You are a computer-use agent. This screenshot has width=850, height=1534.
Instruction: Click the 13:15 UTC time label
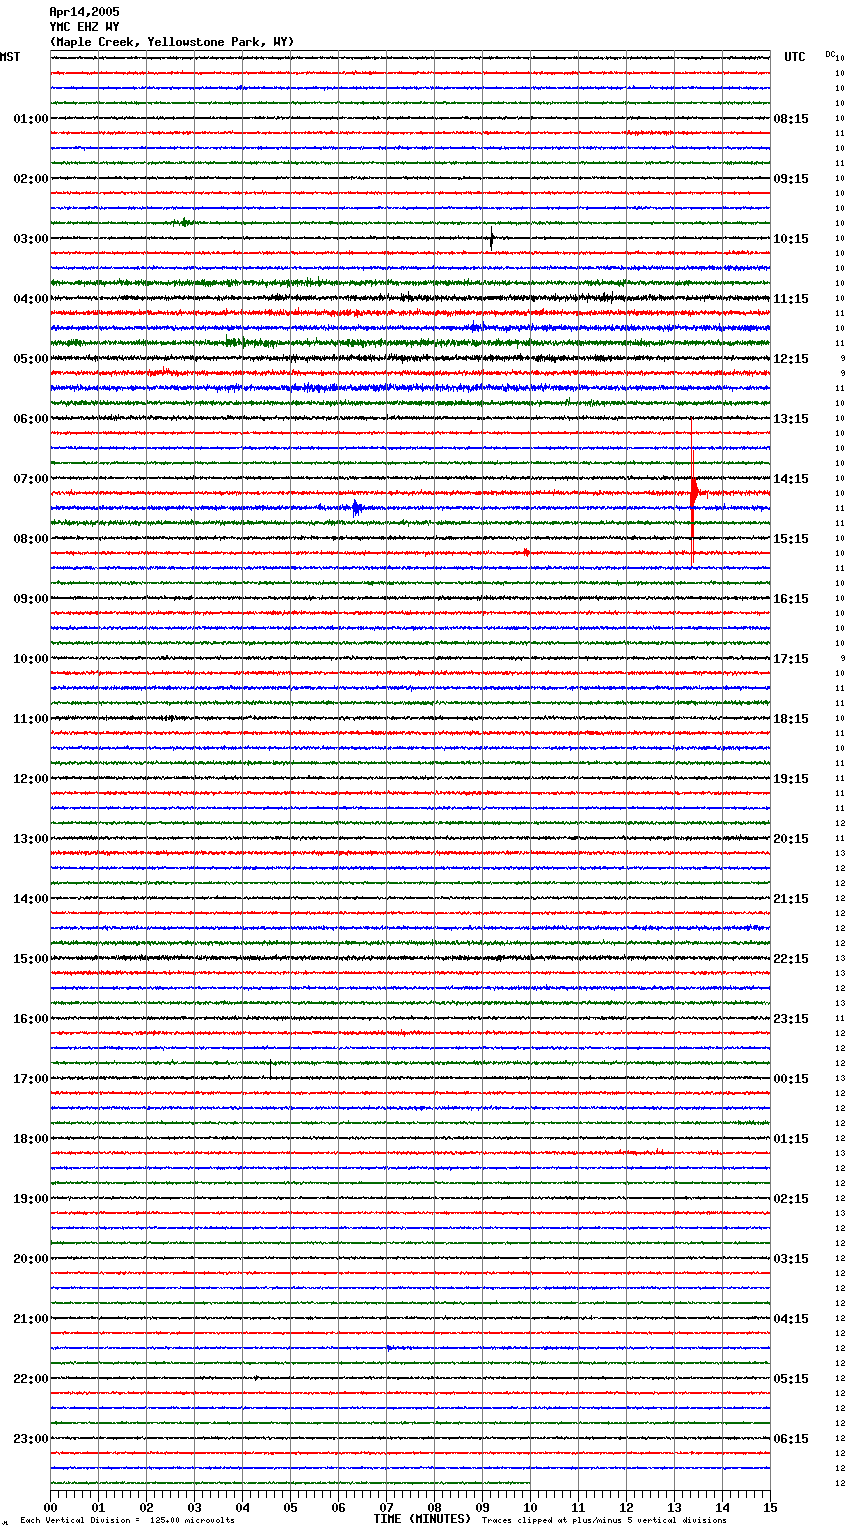791,419
